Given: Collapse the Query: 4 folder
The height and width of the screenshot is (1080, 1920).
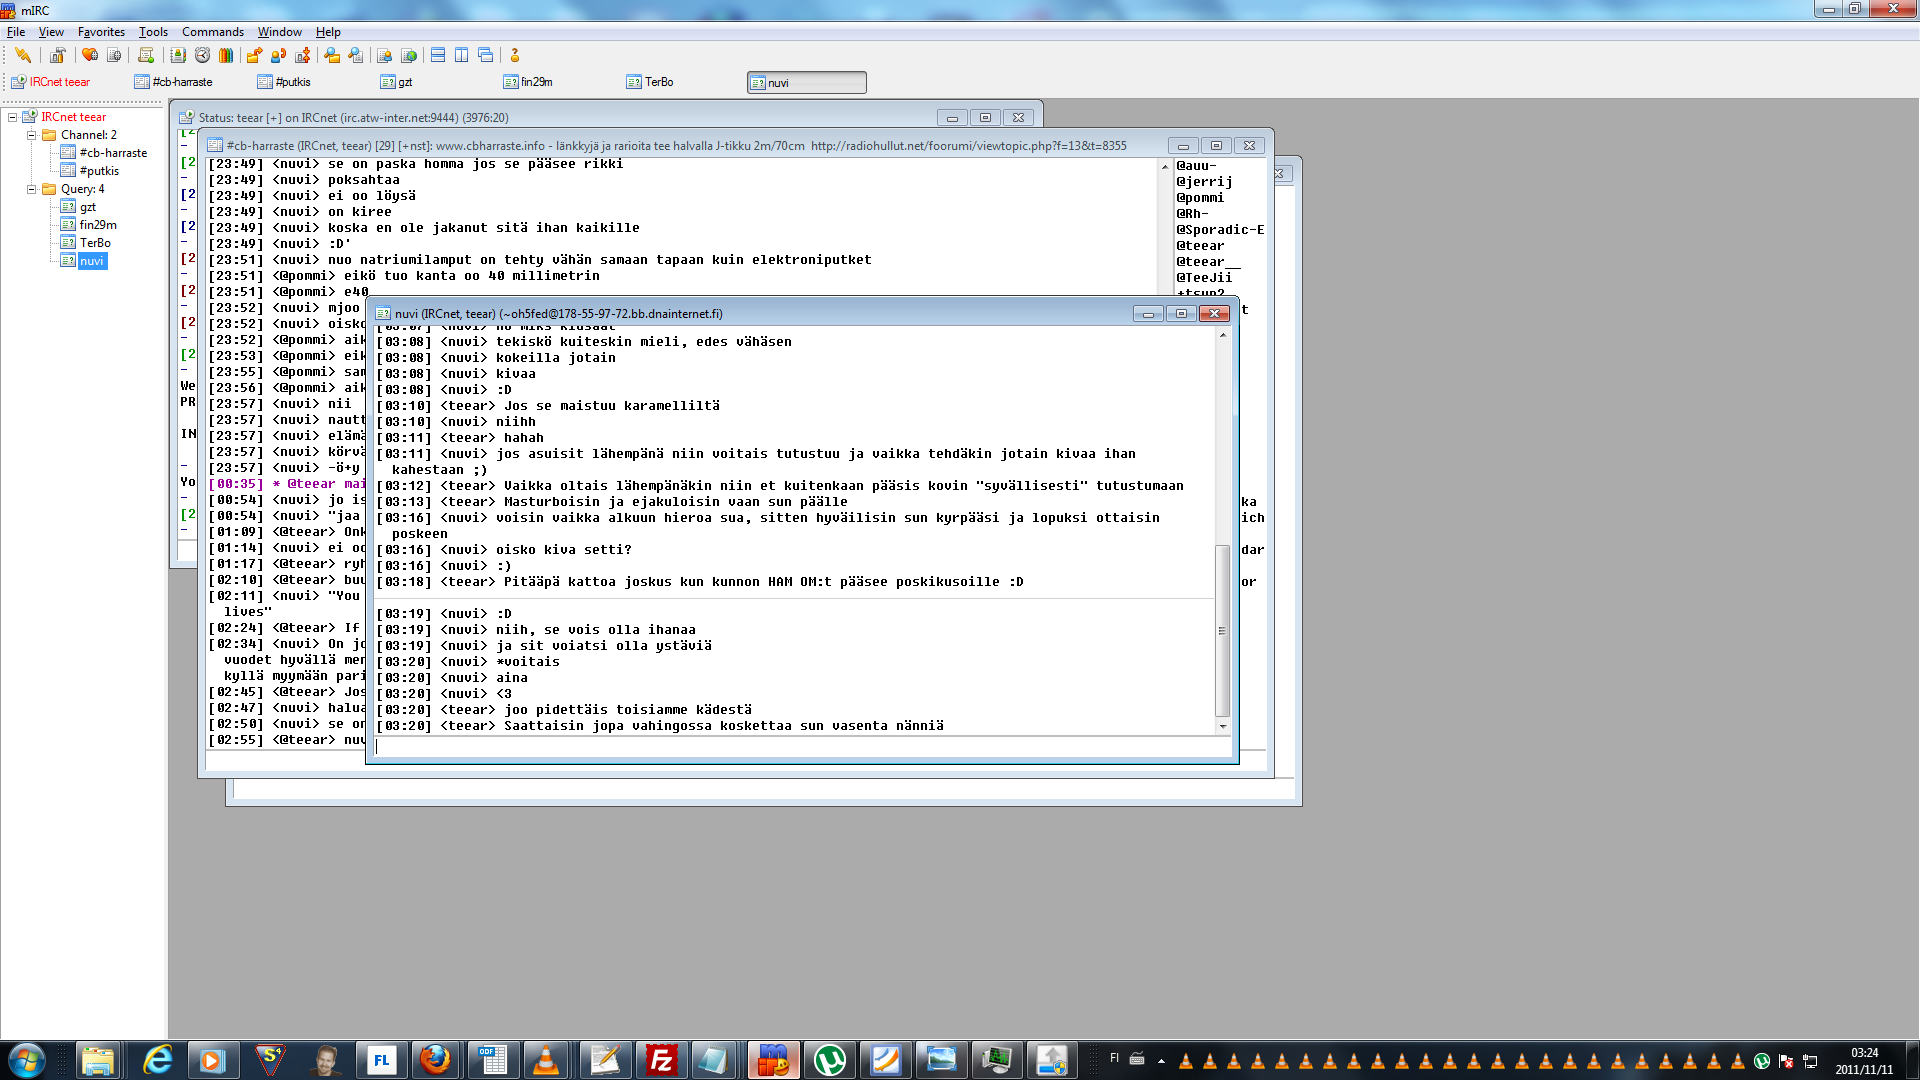Looking at the screenshot, I should pyautogui.click(x=31, y=189).
